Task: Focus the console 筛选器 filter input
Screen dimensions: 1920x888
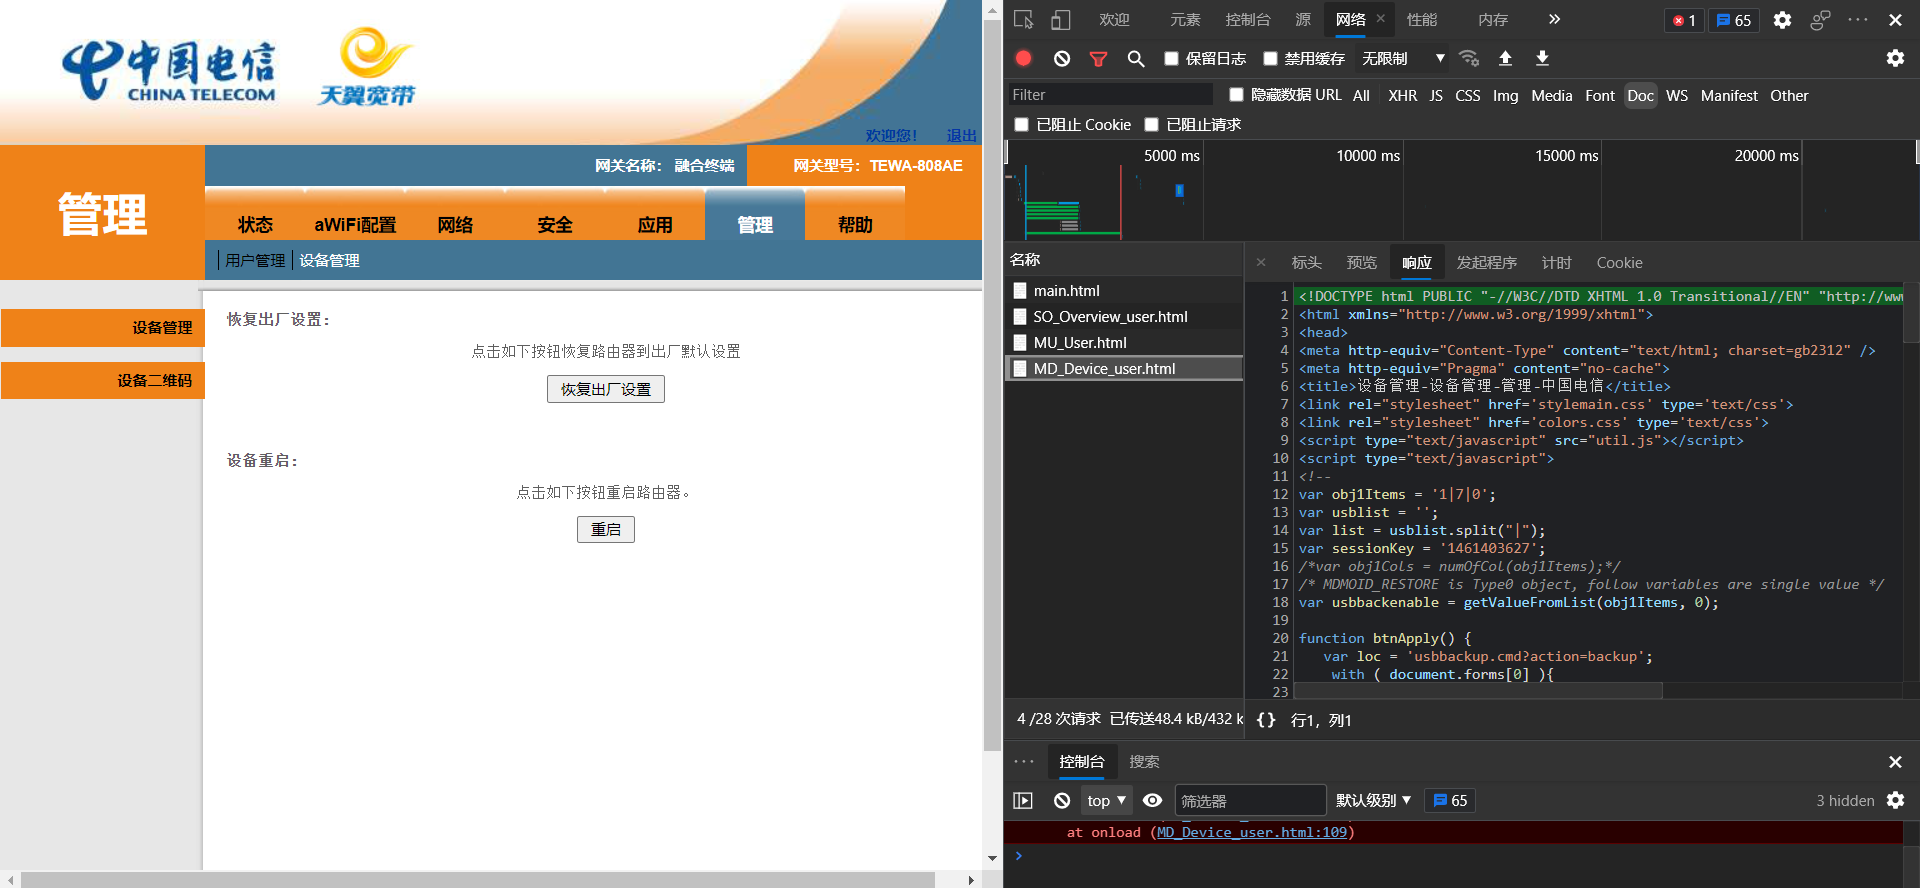Action: coord(1250,800)
